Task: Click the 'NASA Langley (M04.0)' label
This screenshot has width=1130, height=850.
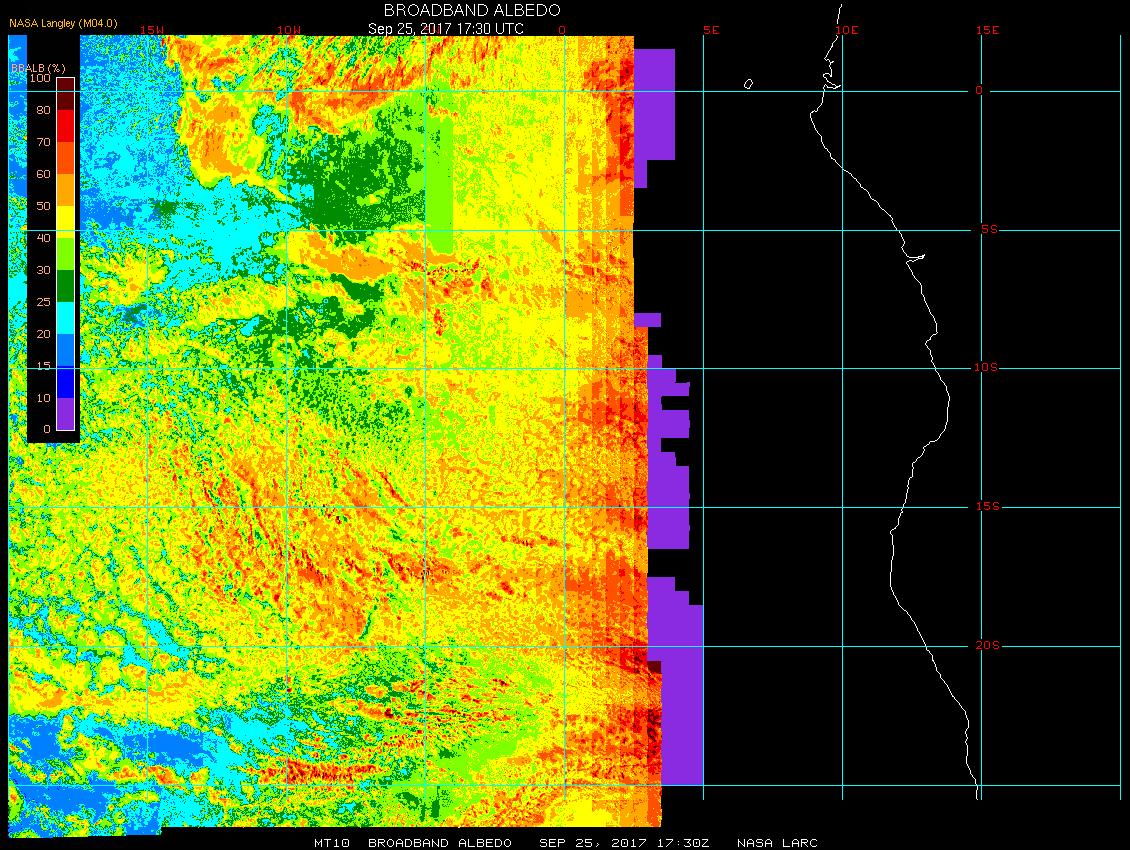Action: [x=63, y=23]
